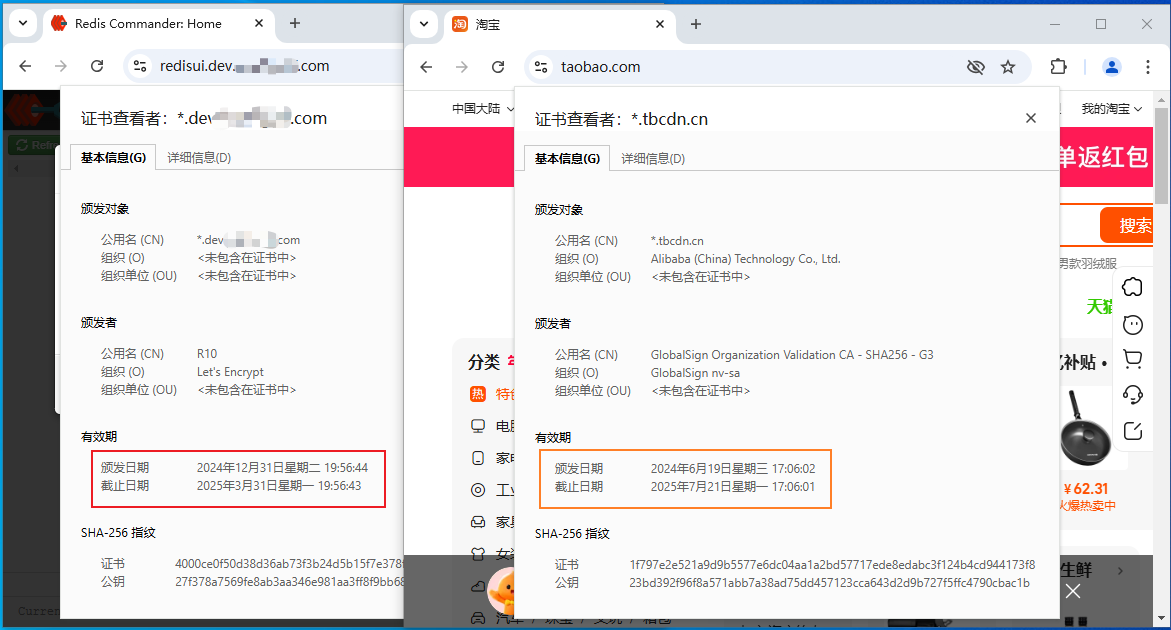Go forward in the Redis Commander window
The width and height of the screenshot is (1171, 630).
(x=60, y=66)
